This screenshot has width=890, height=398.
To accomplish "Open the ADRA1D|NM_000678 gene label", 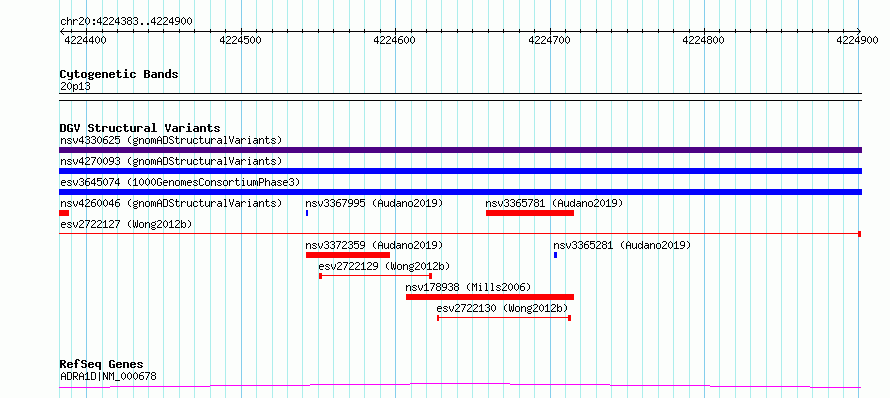I will tap(108, 376).
